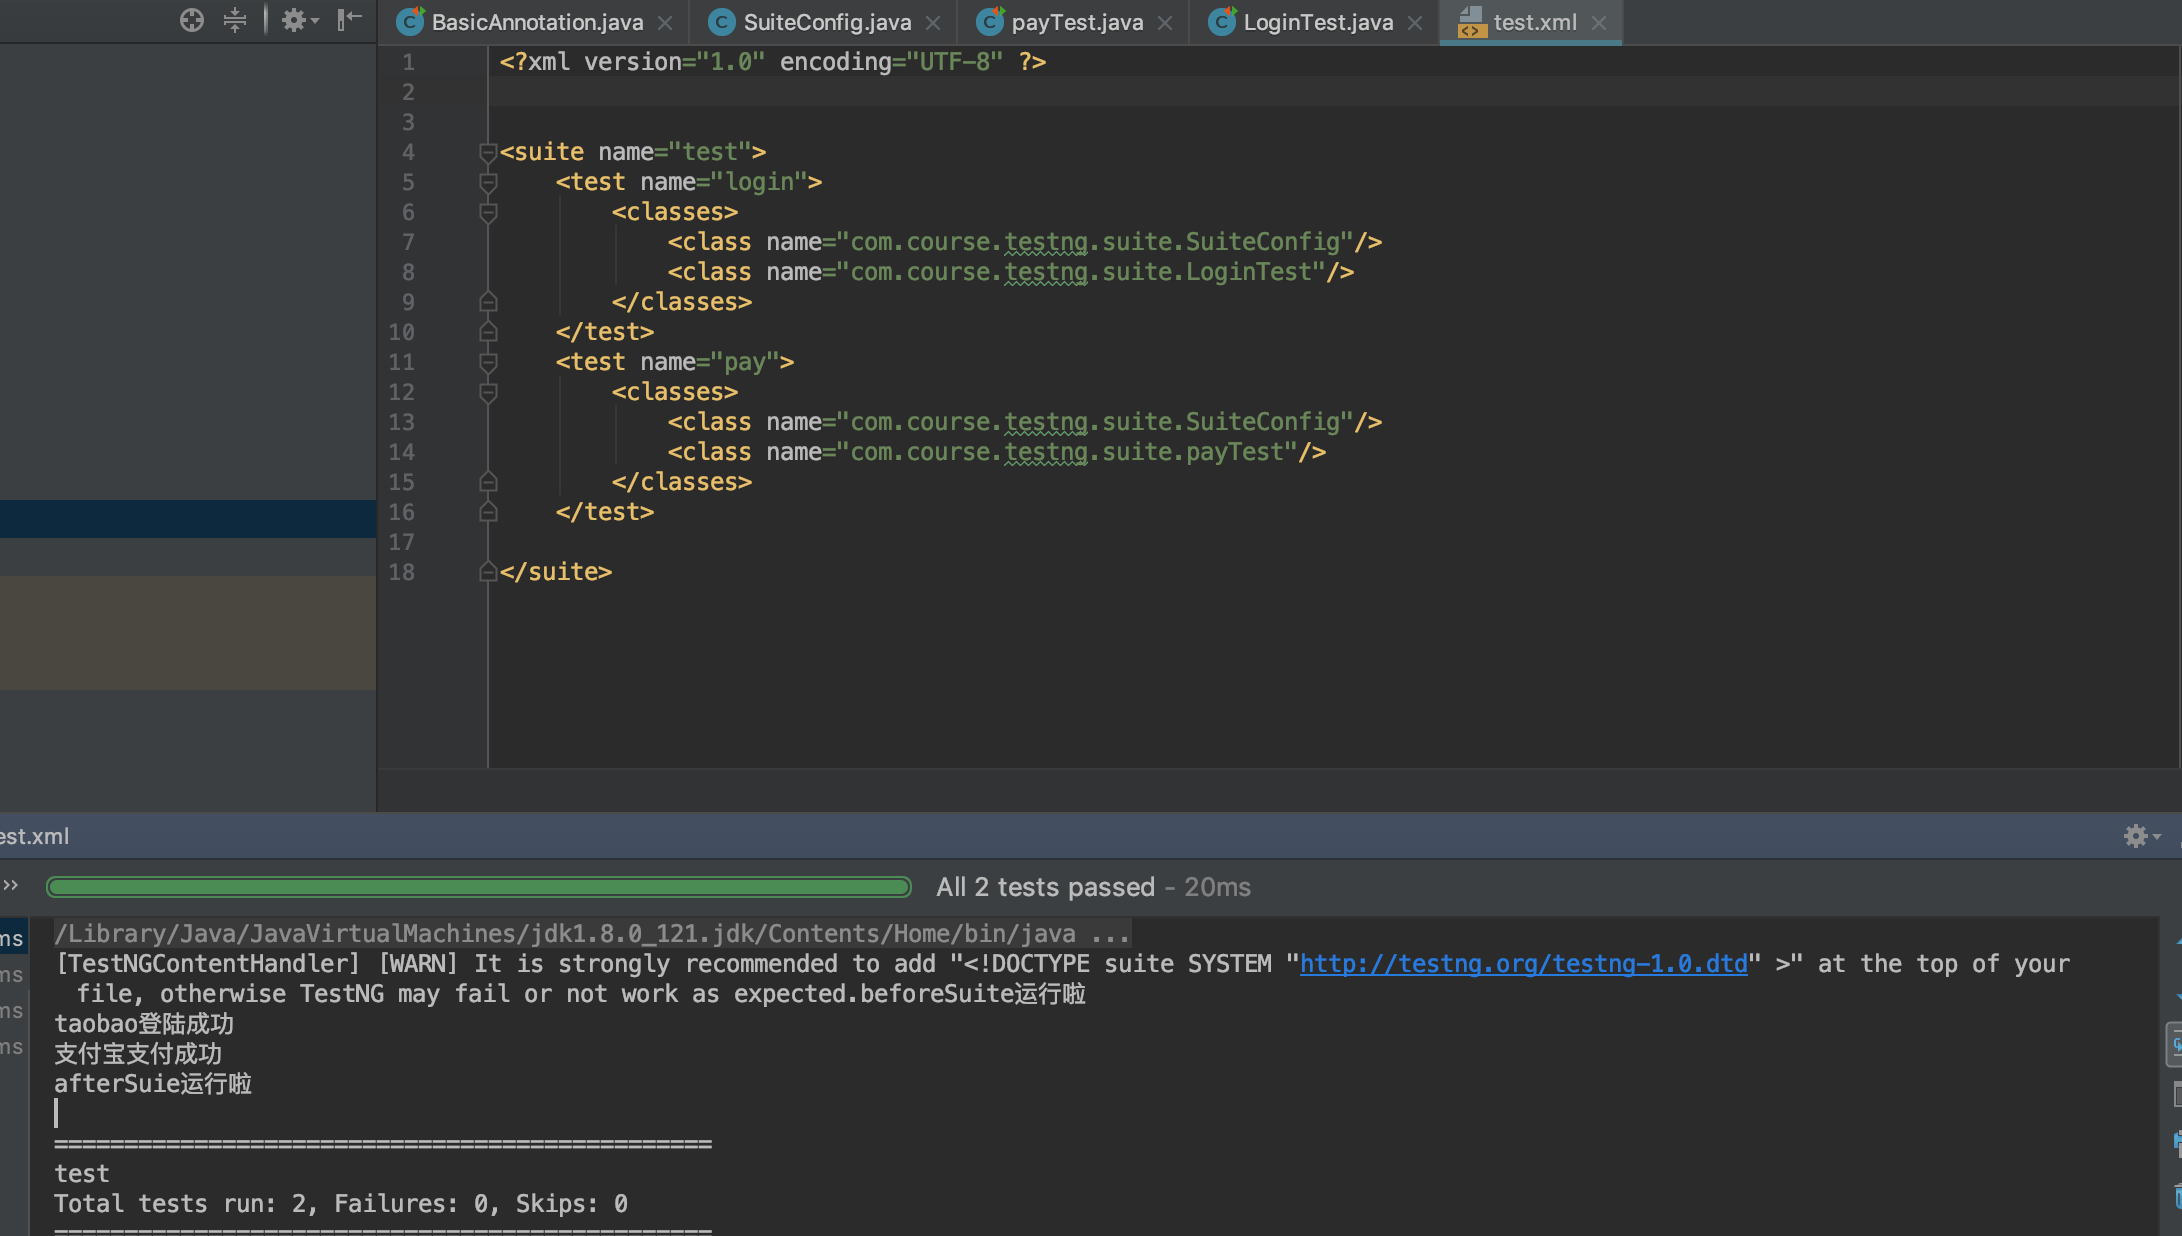This screenshot has height=1236, width=2182.
Task: Click the collapse-all icon in panel toolbar
Action: (236, 19)
